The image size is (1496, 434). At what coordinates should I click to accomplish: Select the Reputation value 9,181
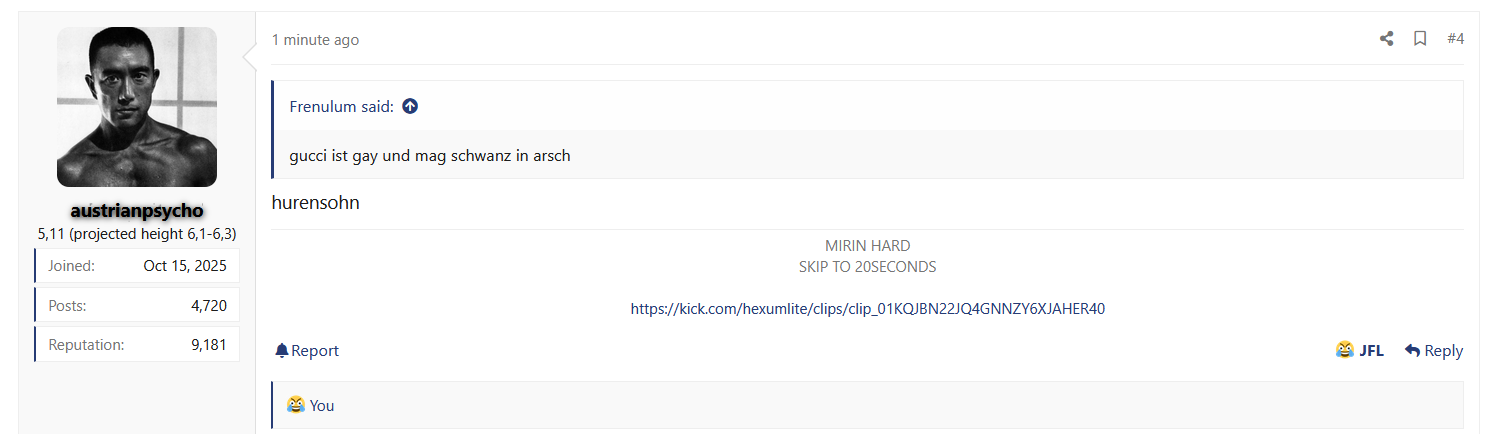coord(209,345)
